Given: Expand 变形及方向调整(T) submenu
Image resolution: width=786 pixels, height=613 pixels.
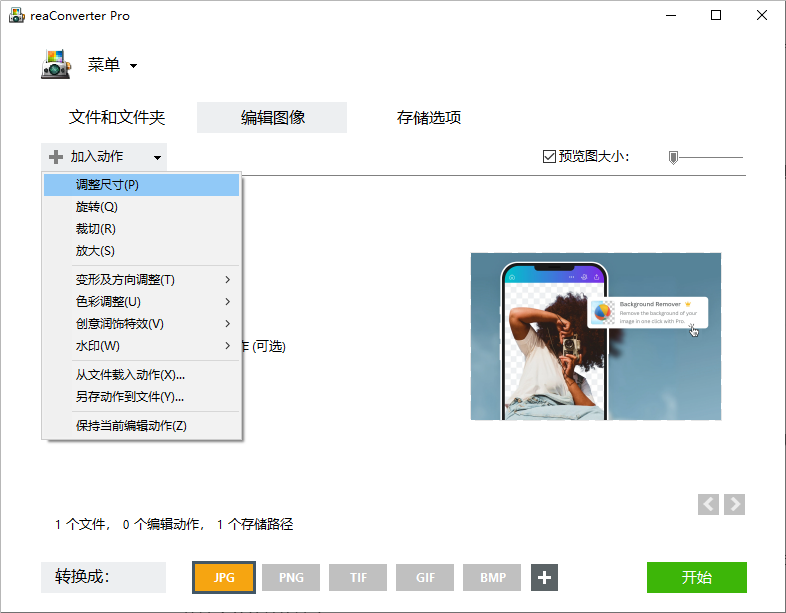Looking at the screenshot, I should click(141, 280).
